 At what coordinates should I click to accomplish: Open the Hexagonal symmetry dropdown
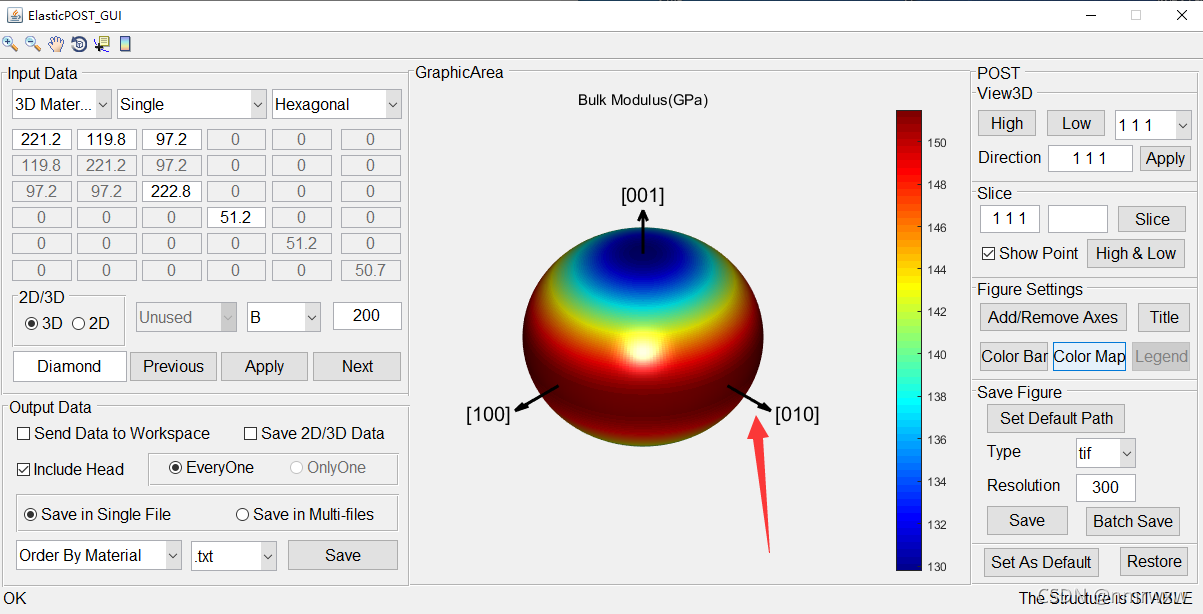[x=336, y=104]
